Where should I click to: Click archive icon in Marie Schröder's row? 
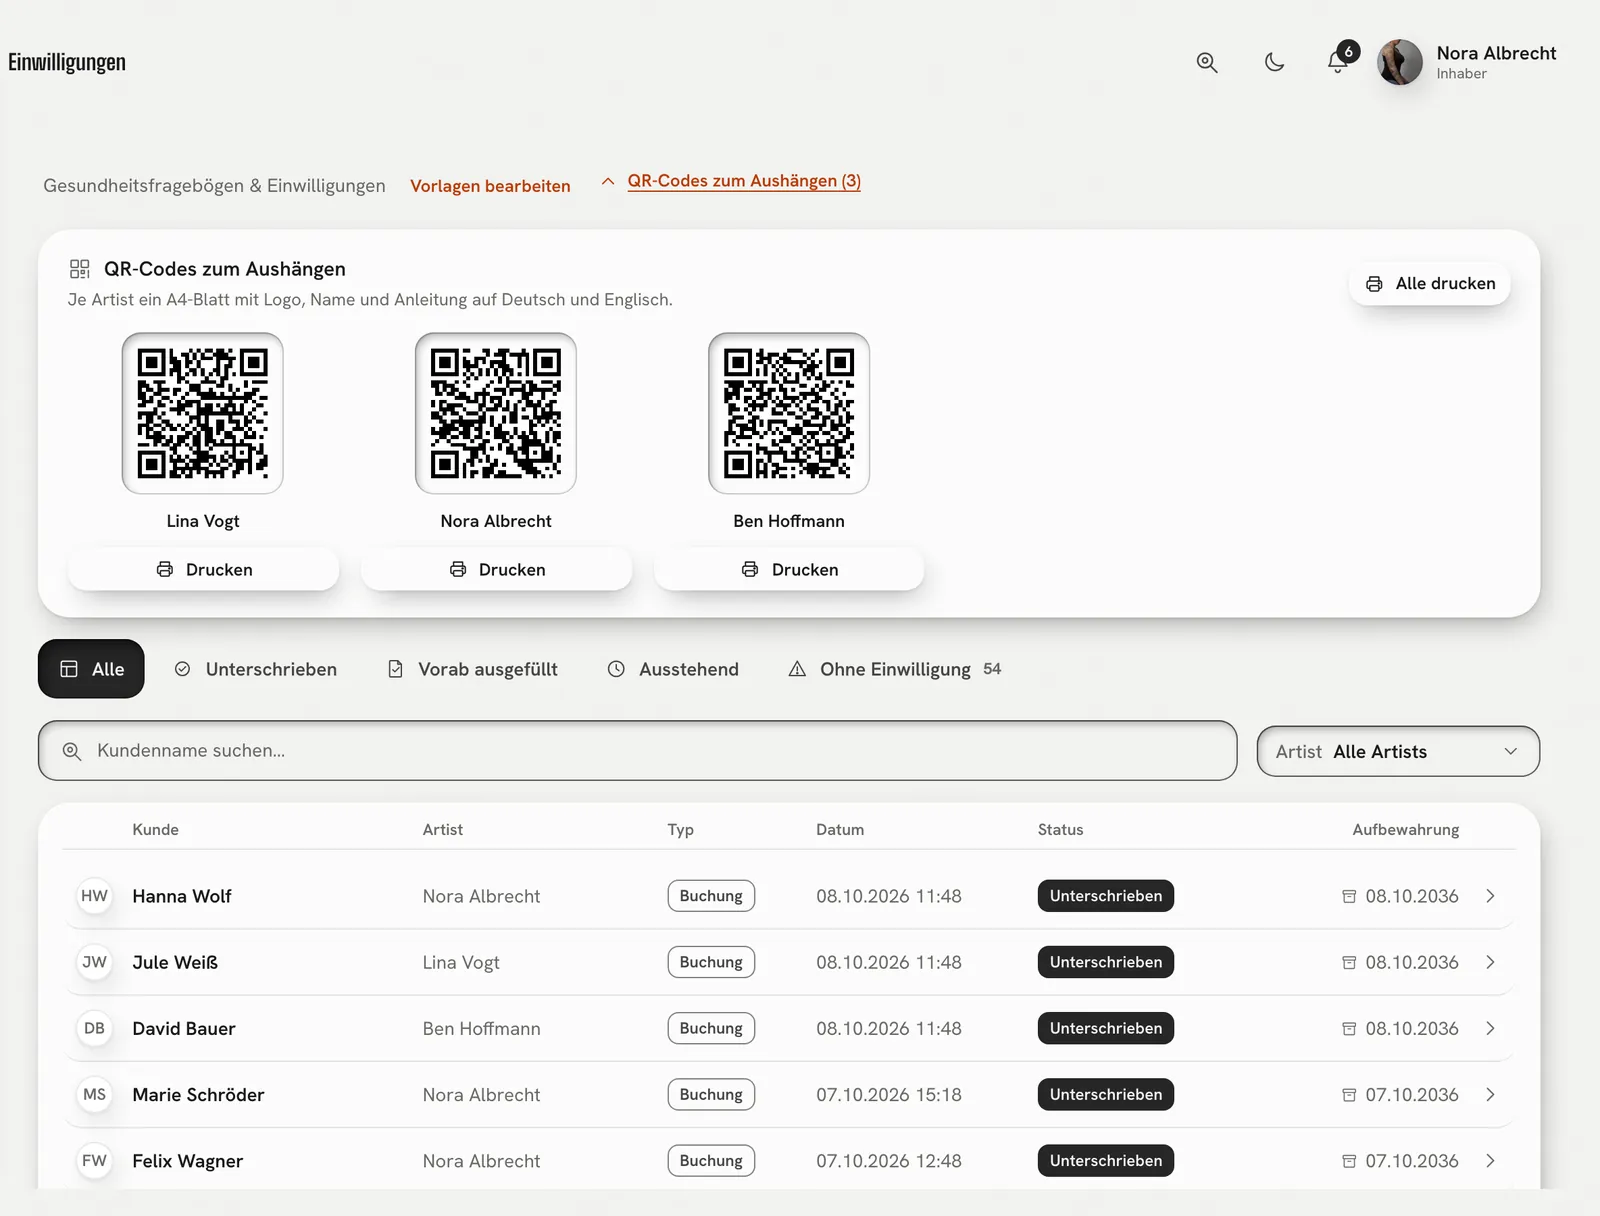pos(1349,1095)
